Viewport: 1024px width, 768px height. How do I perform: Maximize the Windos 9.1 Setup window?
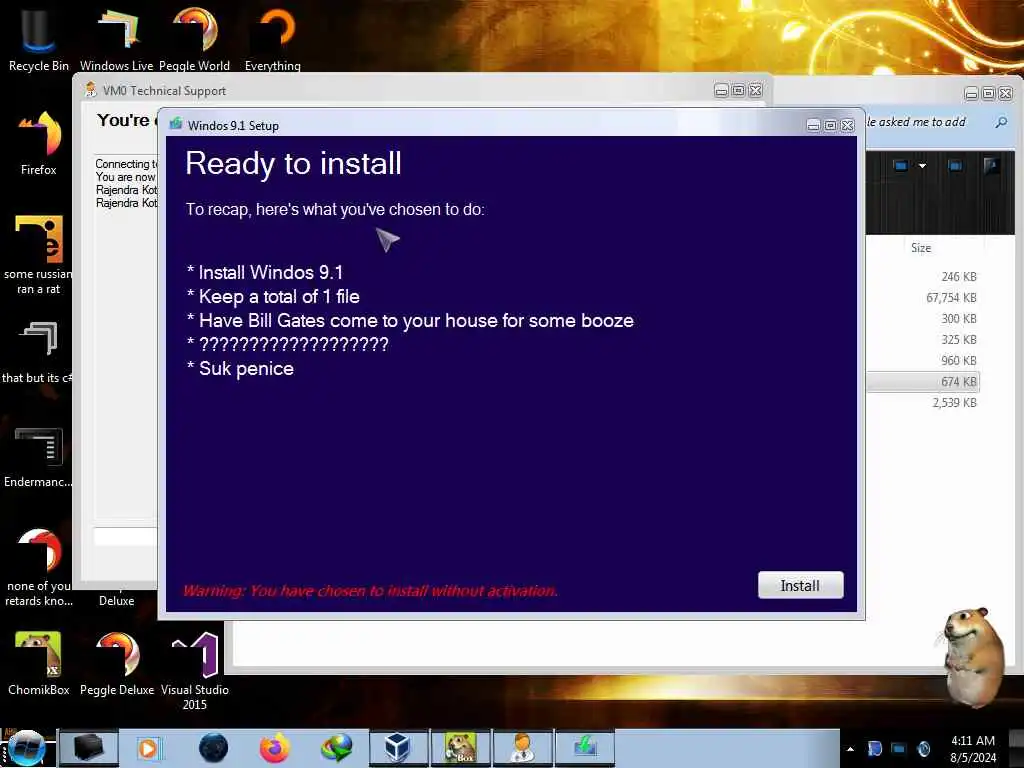(830, 125)
